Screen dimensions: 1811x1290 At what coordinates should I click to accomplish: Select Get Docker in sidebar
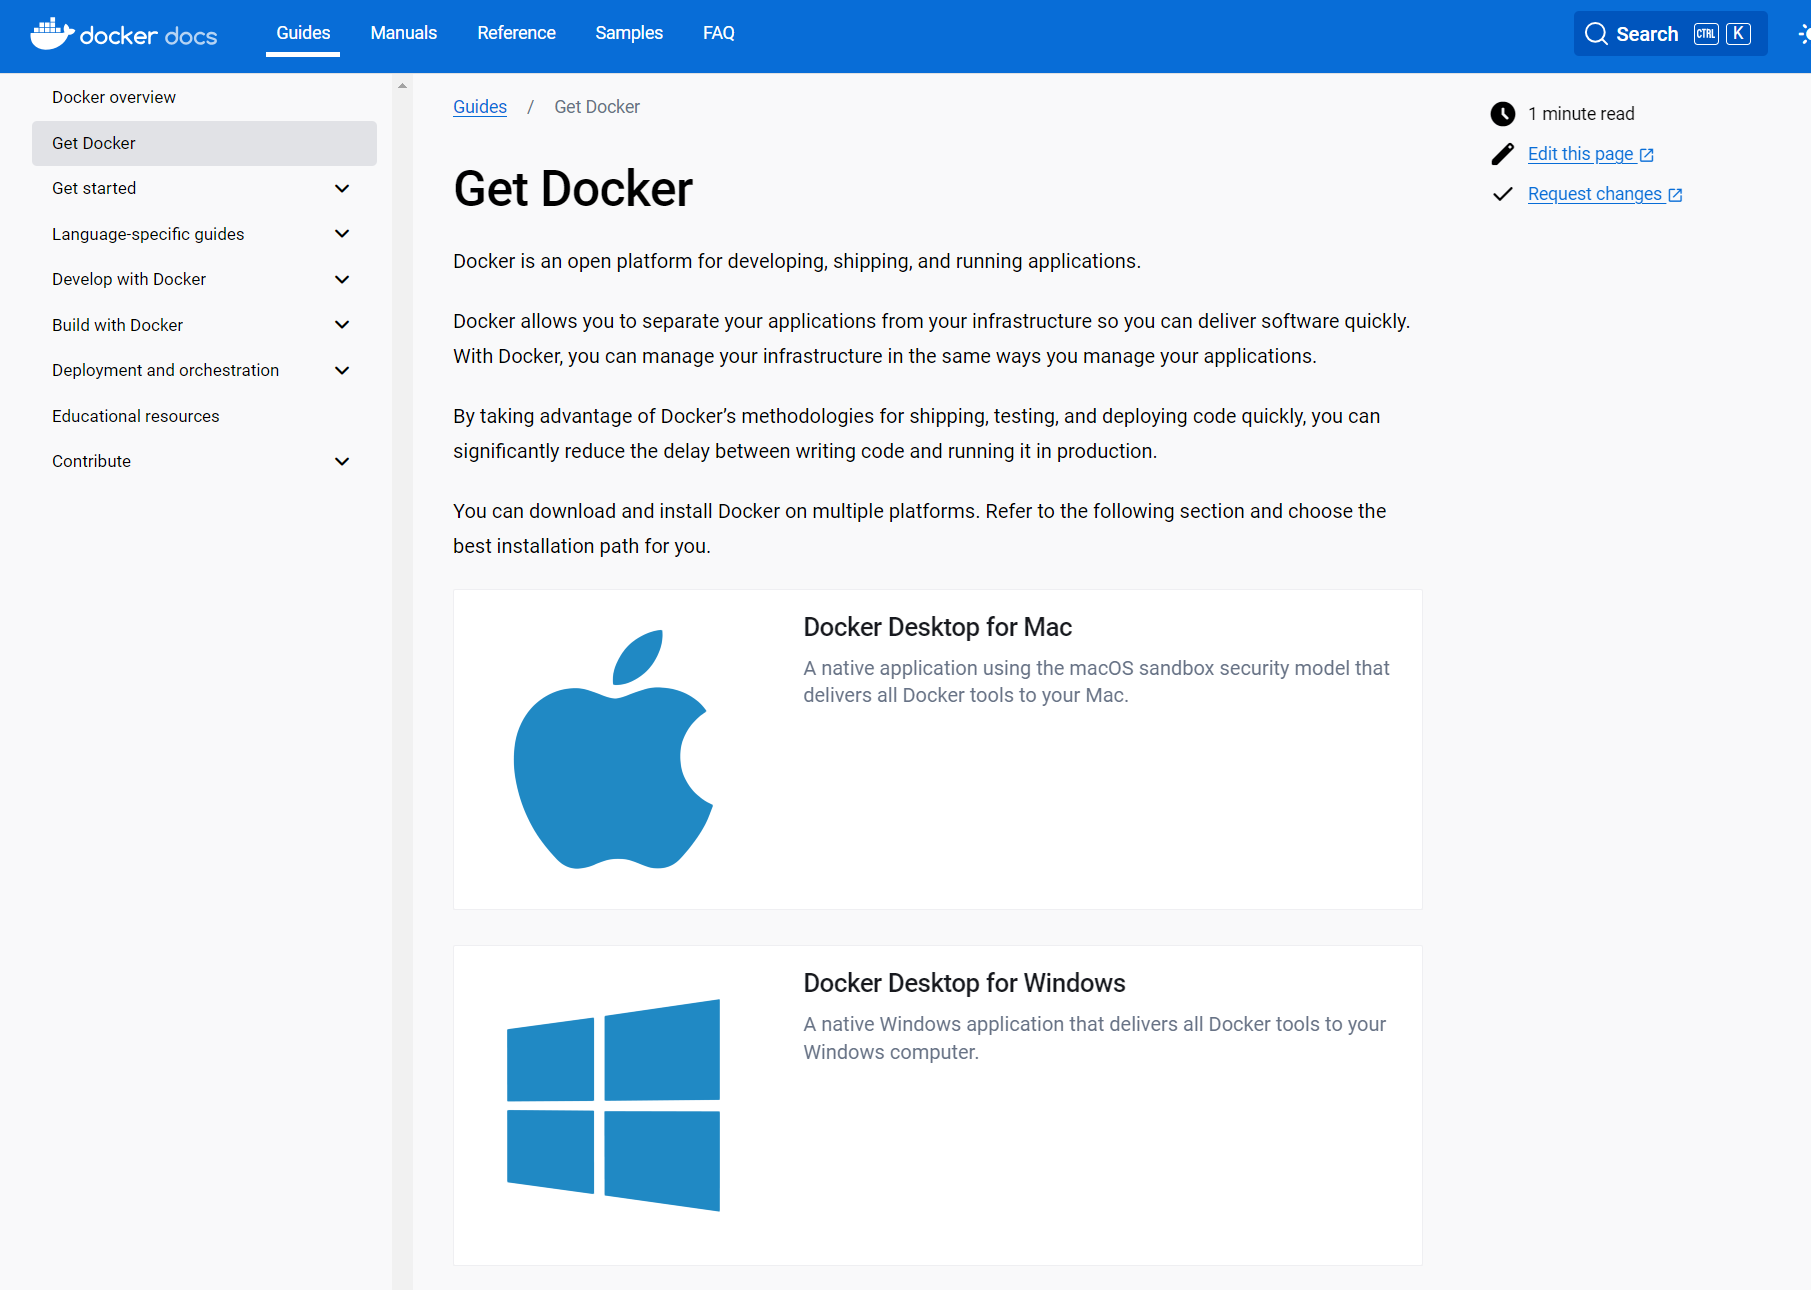(x=204, y=143)
